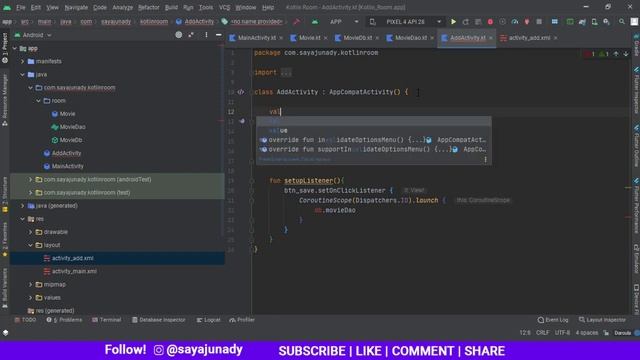
Task: Expand the values folder
Action: (31, 298)
